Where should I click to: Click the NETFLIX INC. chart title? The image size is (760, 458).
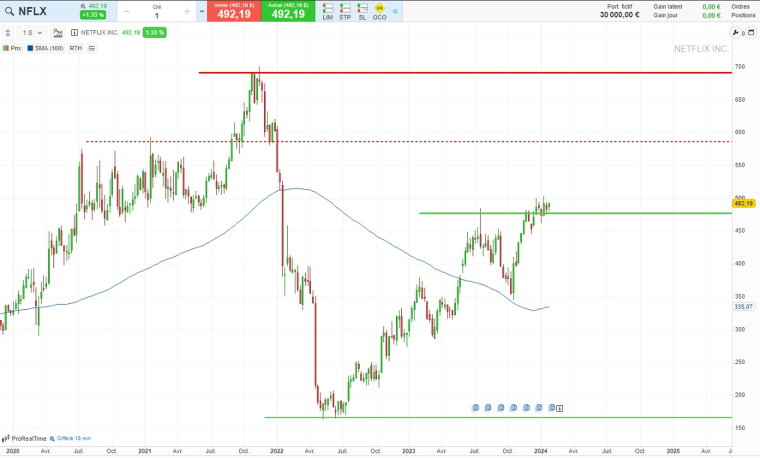(x=100, y=32)
